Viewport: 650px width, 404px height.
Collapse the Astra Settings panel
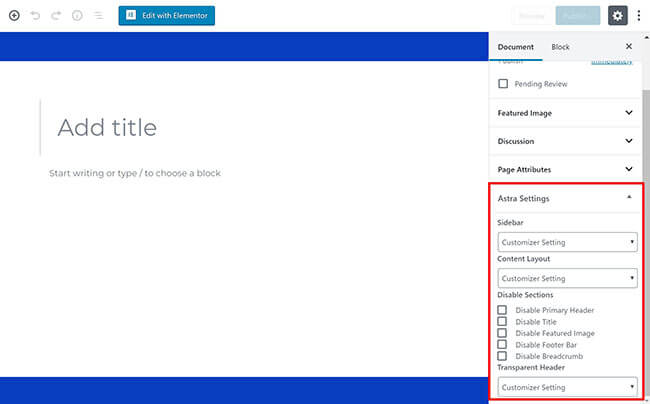565,198
